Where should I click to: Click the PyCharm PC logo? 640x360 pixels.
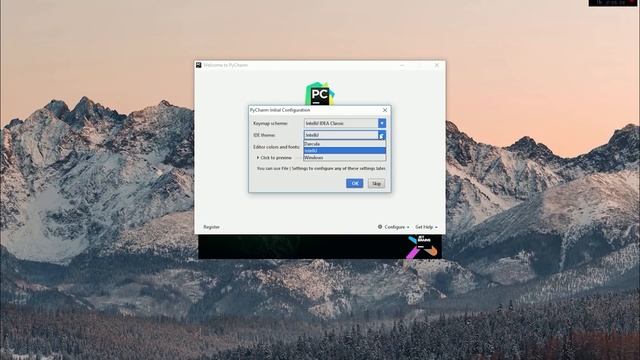pos(320,93)
